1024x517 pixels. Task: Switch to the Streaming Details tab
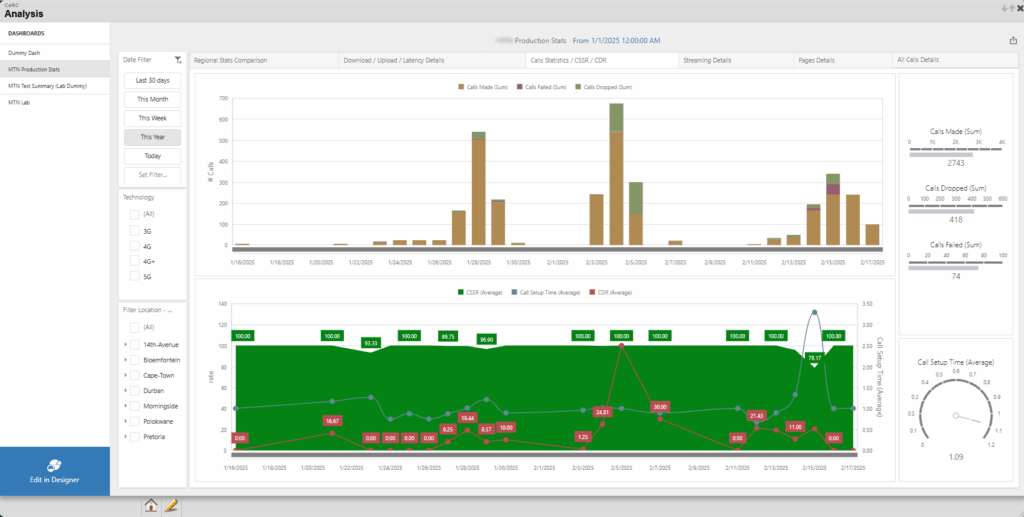(706, 60)
